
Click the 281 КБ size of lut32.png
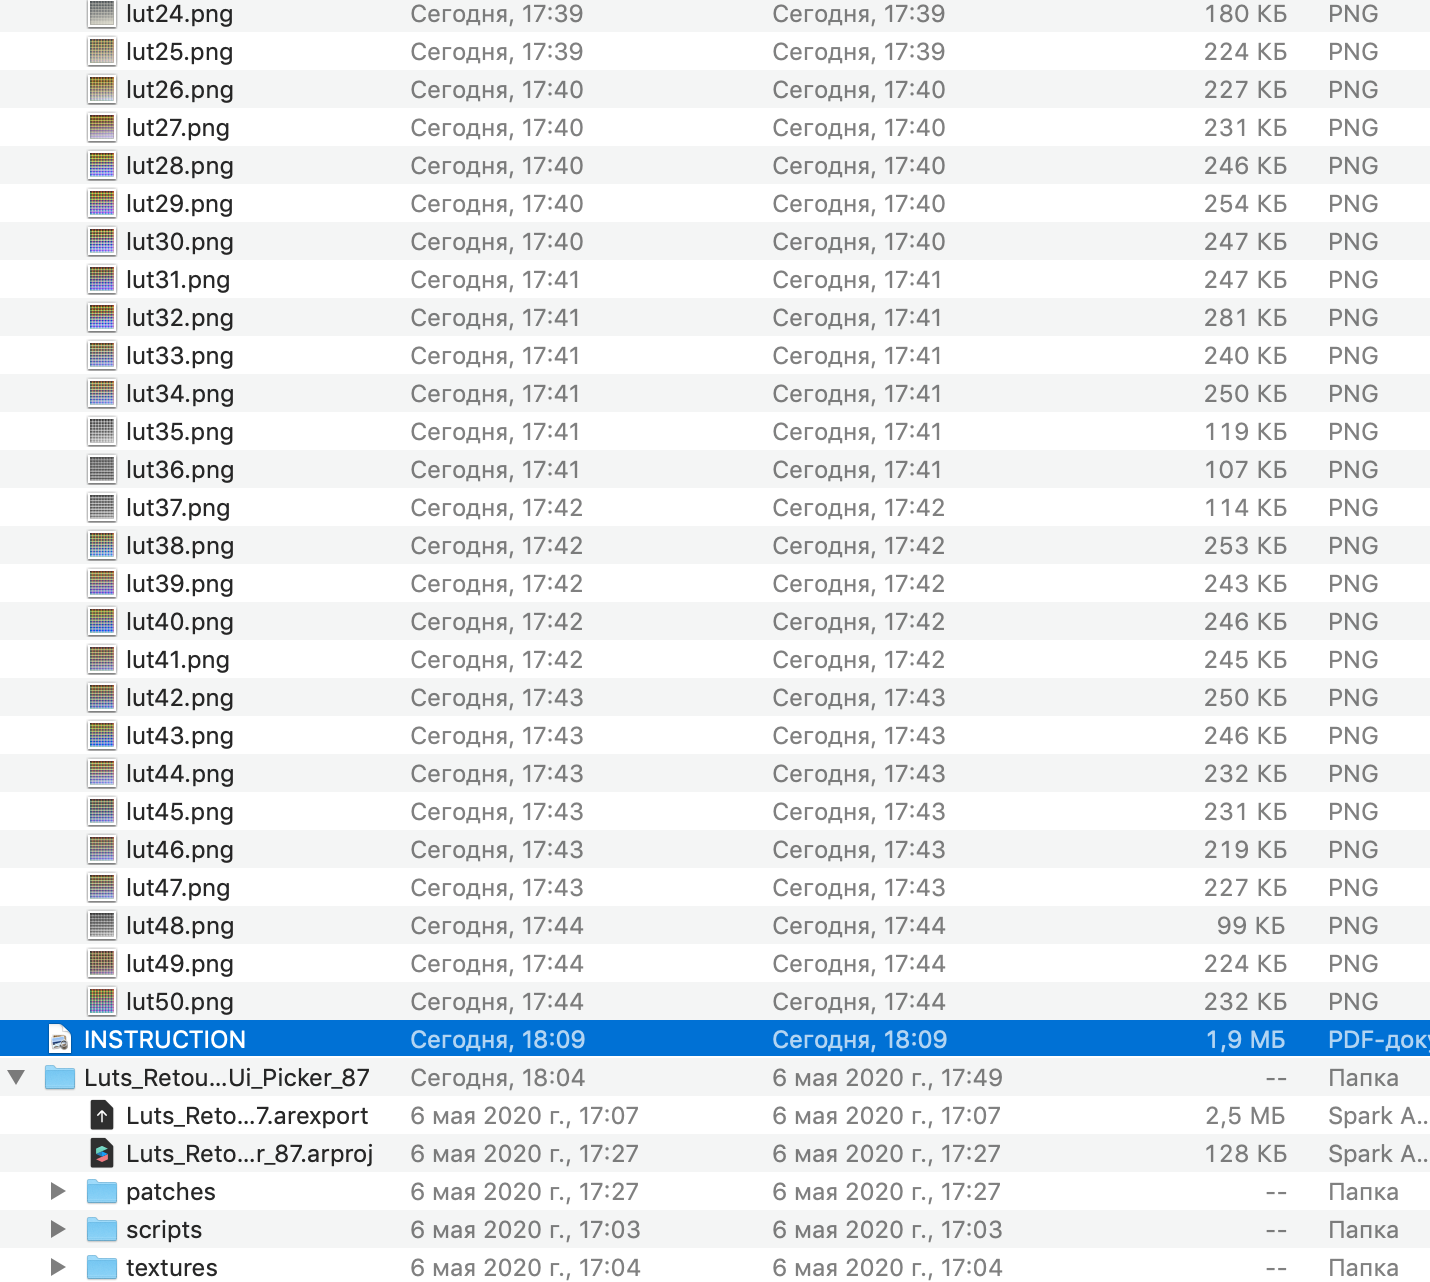[x=1245, y=318]
